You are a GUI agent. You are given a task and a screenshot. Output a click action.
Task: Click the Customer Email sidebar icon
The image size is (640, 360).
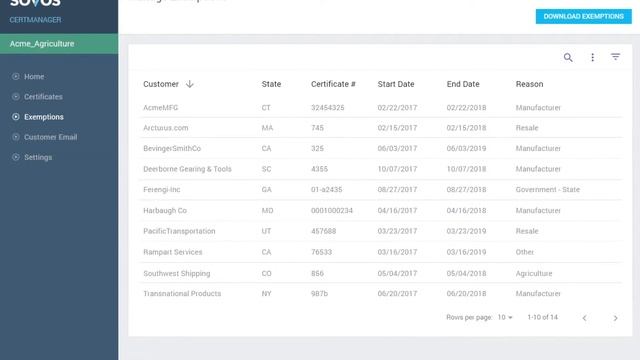[x=16, y=137]
